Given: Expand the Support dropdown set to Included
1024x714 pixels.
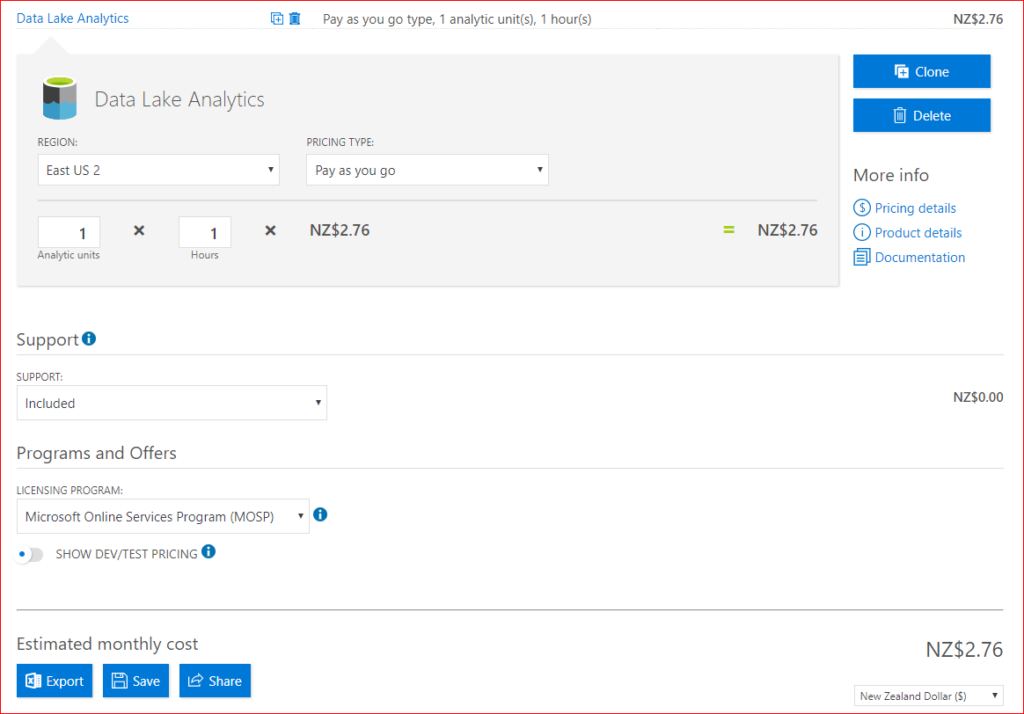Looking at the screenshot, I should tap(172, 403).
